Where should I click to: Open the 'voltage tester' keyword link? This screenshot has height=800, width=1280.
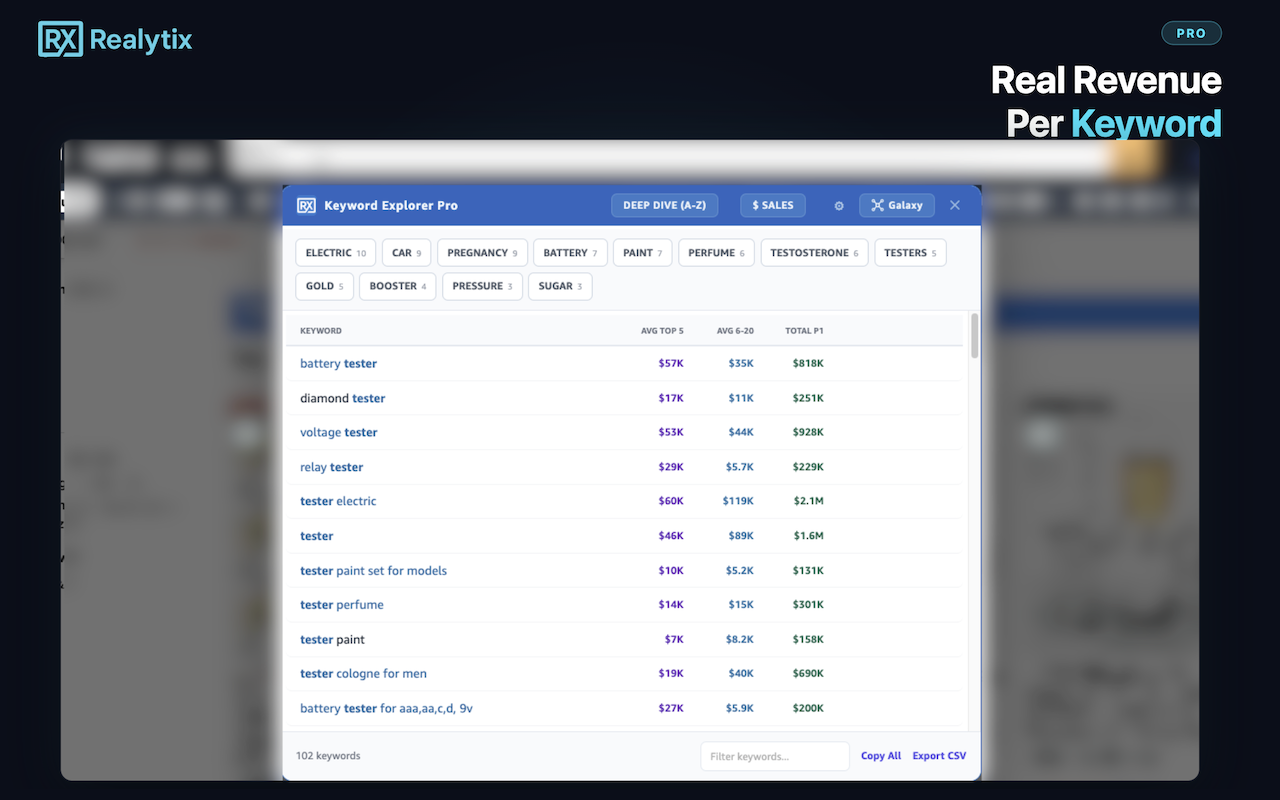[339, 433]
